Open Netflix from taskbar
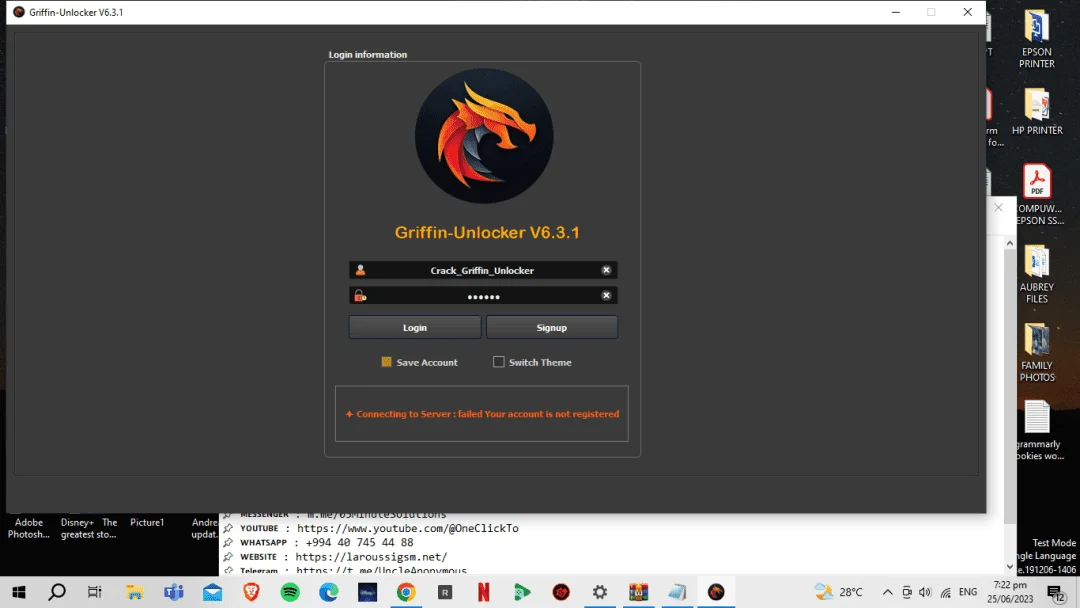Viewport: 1080px width, 608px height. (x=484, y=592)
